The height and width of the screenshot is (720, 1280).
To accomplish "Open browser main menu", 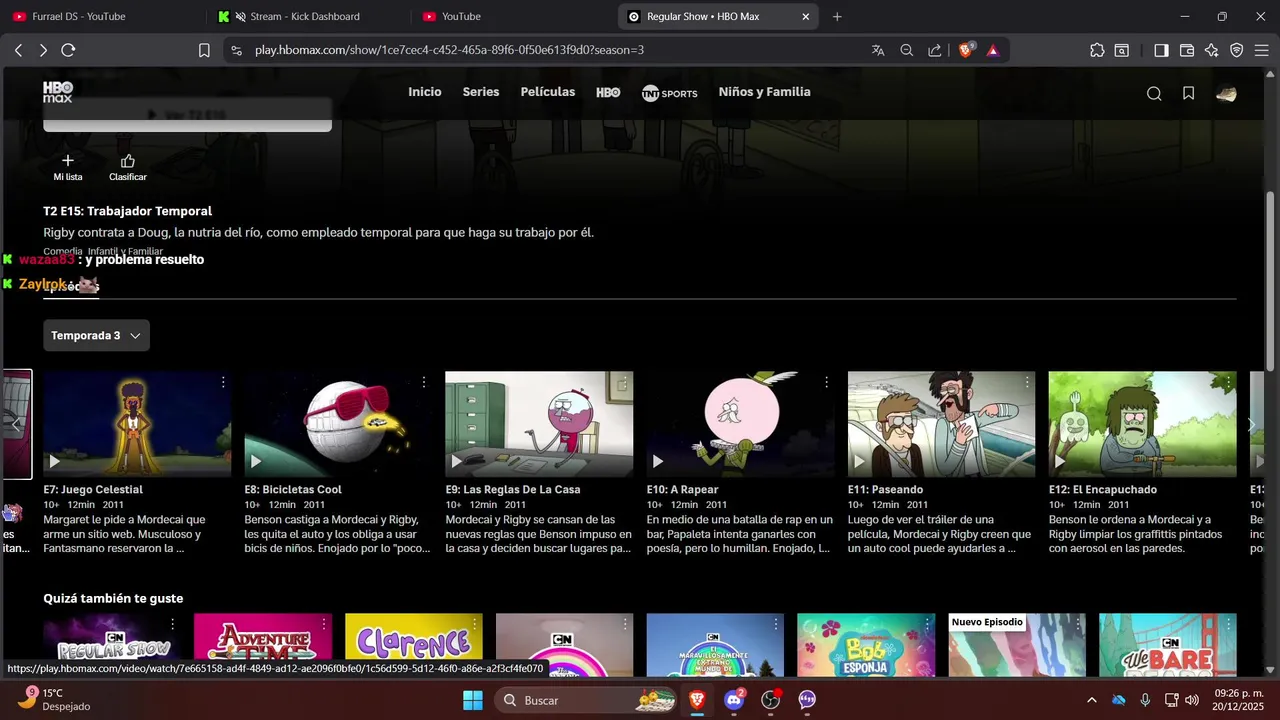I will point(1262,50).
